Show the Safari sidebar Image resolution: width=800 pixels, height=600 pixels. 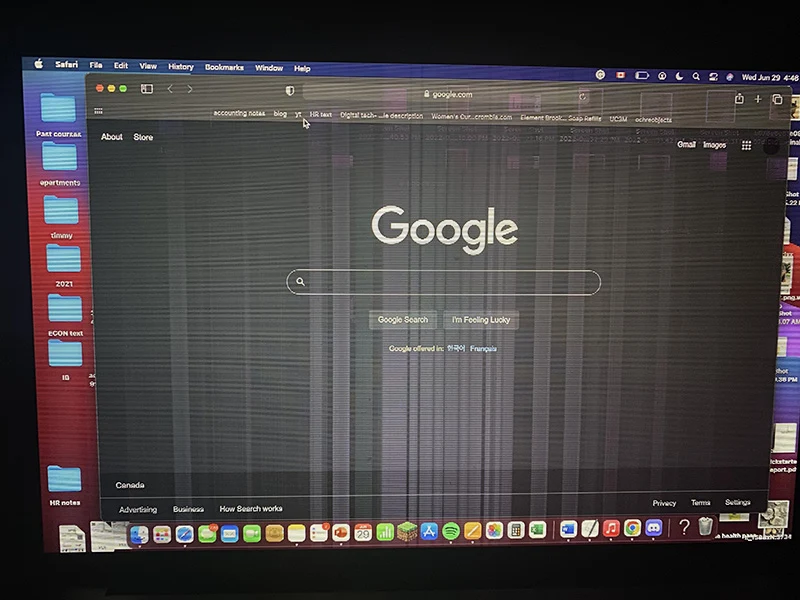tap(147, 89)
